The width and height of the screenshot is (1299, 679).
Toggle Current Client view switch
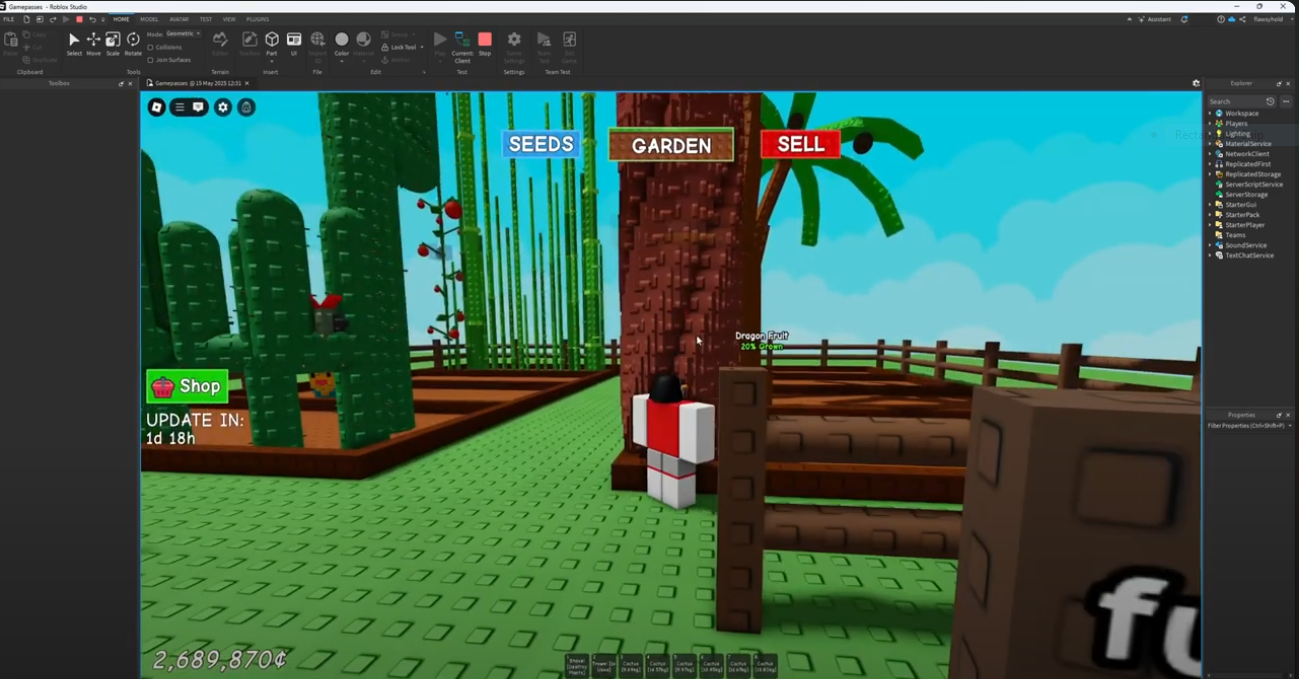click(x=462, y=43)
